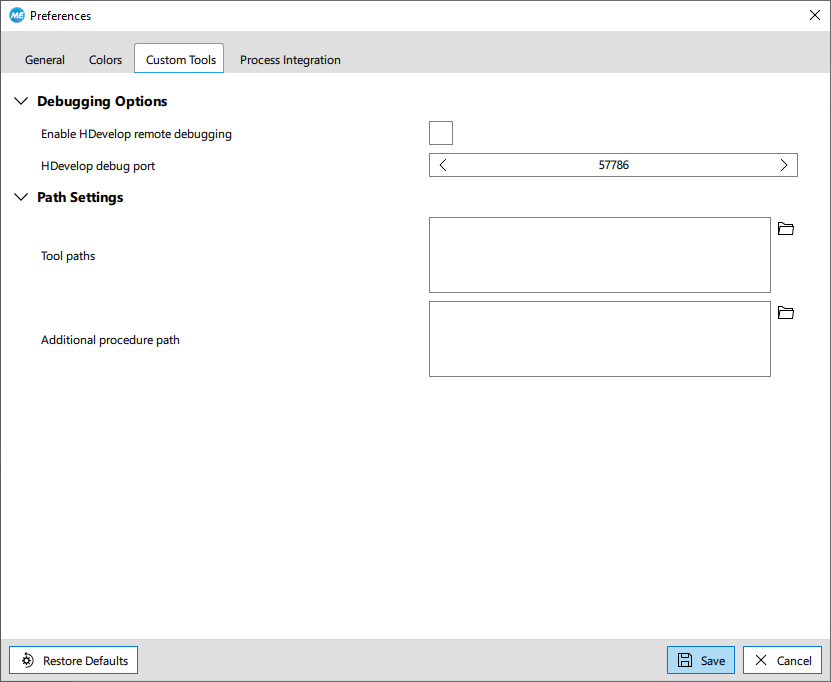
Task: Switch to the General tab
Action: pyautogui.click(x=45, y=60)
